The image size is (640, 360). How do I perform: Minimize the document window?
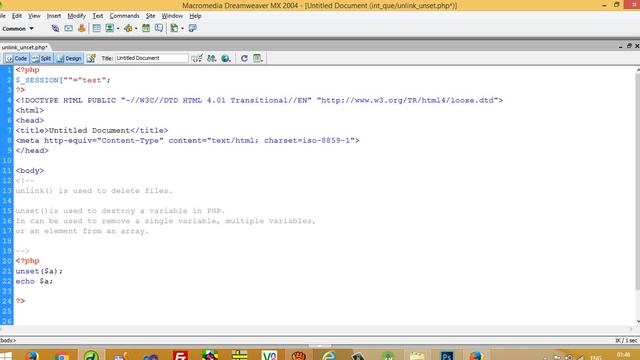620,46
